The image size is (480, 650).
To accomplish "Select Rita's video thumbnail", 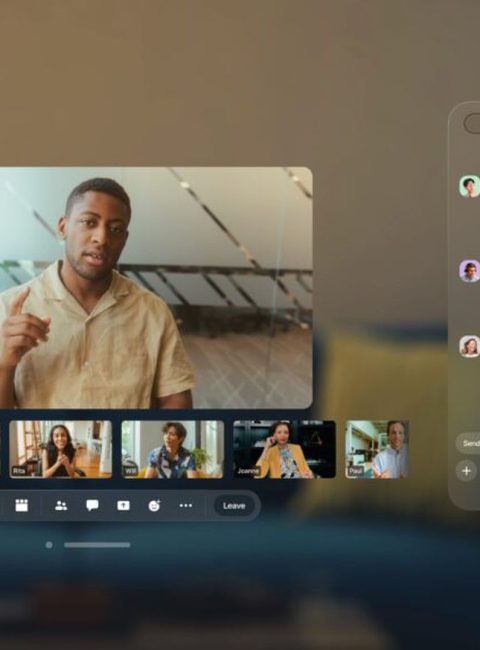I will point(61,449).
